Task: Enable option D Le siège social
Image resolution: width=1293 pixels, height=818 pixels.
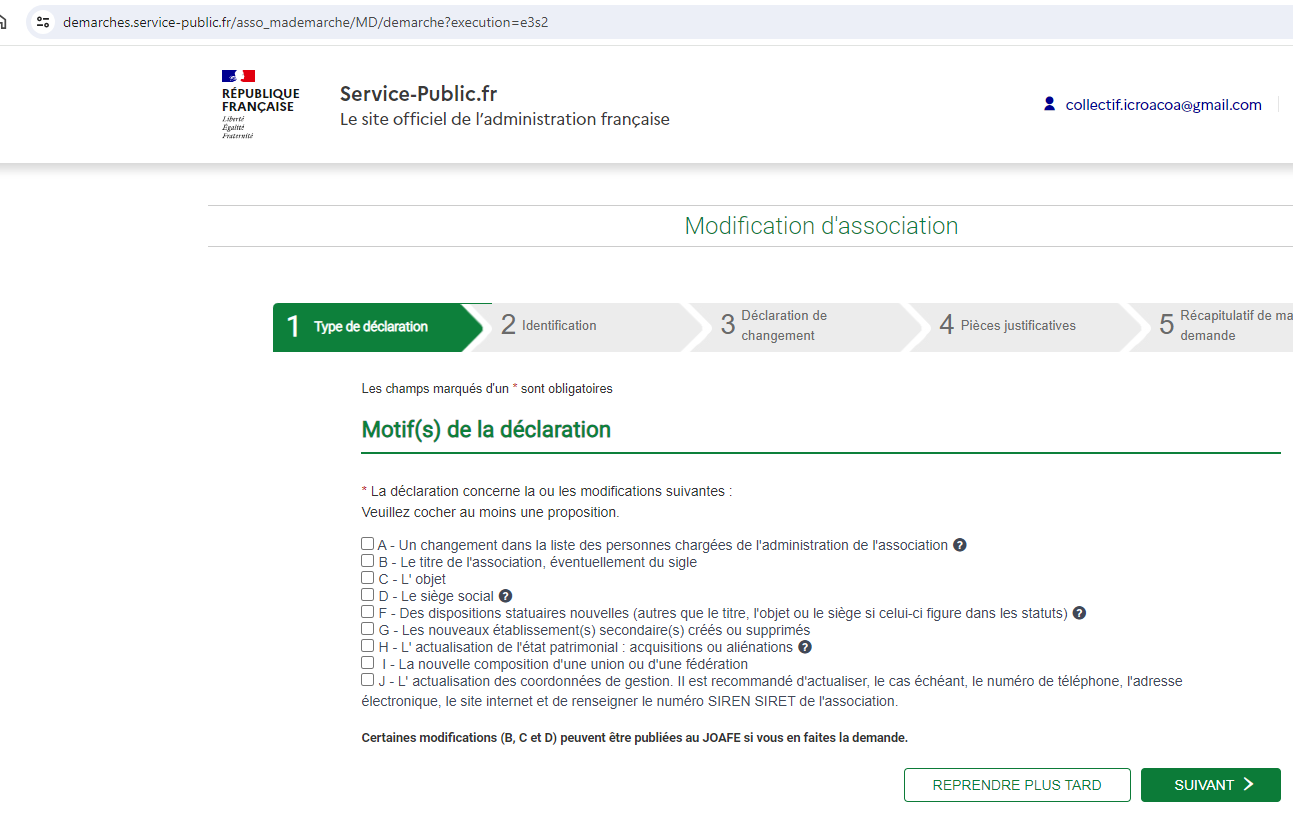Action: (x=368, y=595)
